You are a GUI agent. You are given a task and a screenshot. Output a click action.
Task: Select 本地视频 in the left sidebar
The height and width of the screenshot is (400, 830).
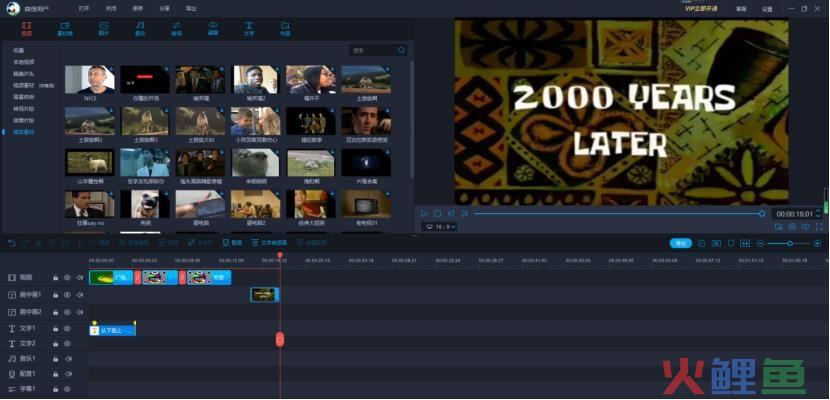point(24,62)
